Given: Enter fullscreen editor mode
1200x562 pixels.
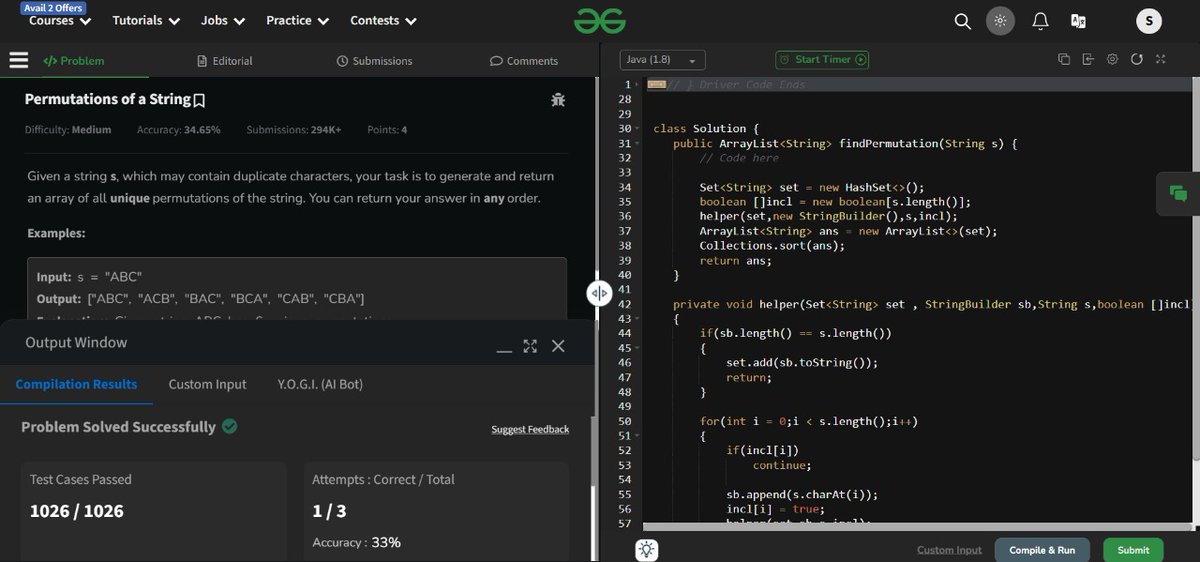Looking at the screenshot, I should tap(1160, 60).
